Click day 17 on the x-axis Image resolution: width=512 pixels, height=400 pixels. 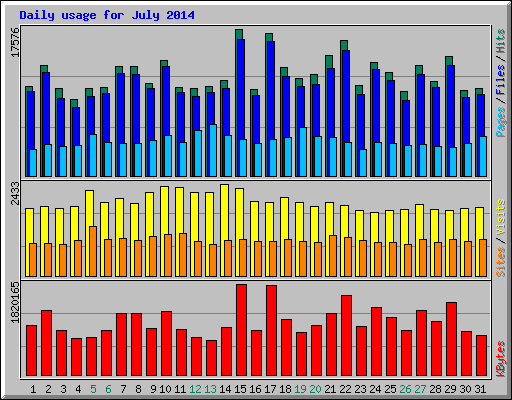[270, 389]
